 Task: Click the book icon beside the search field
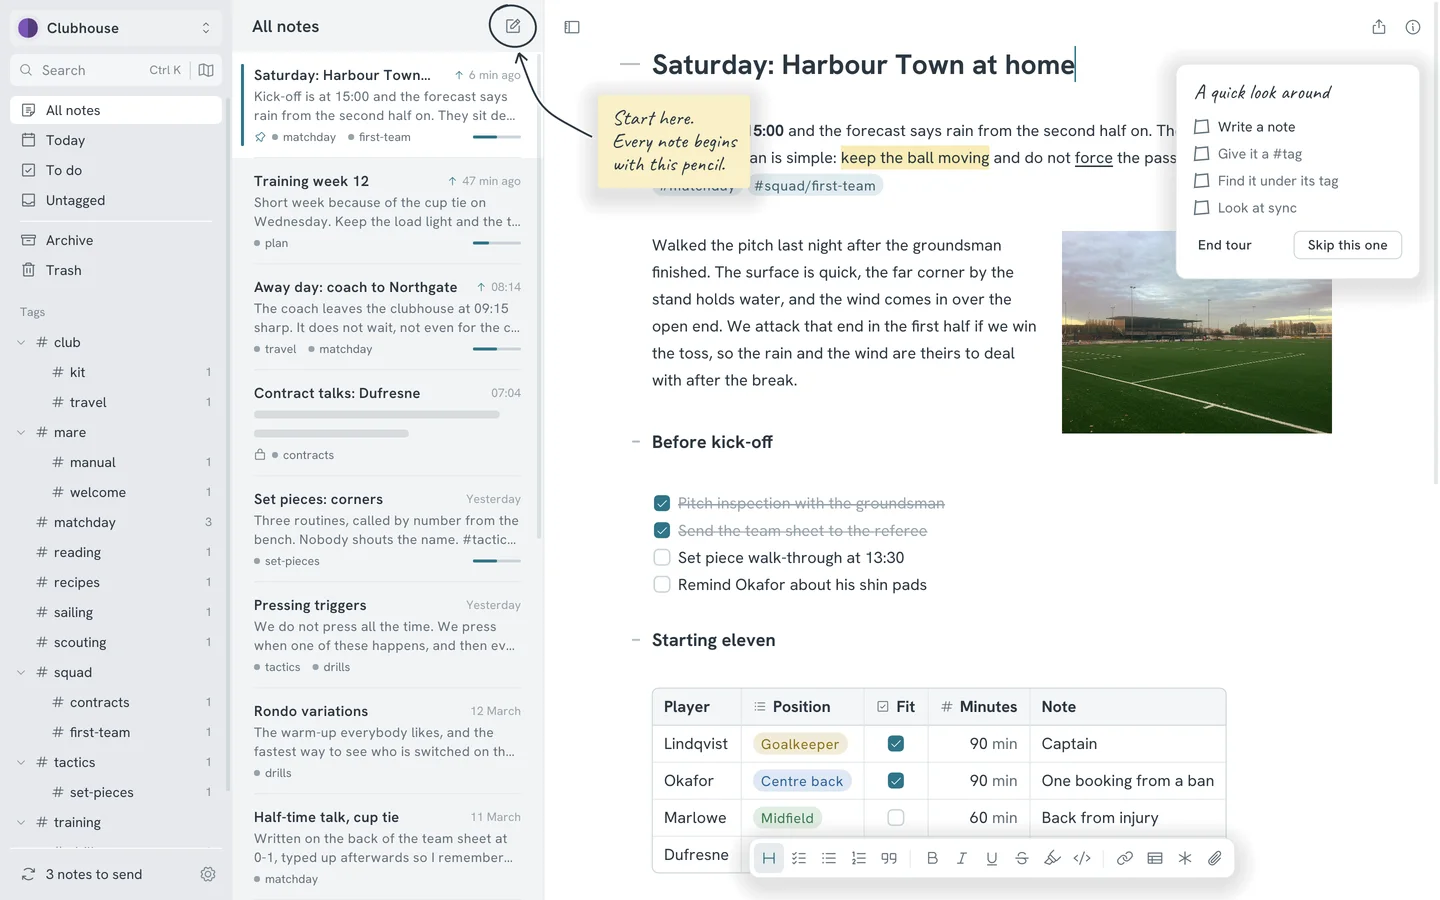pyautogui.click(x=206, y=70)
